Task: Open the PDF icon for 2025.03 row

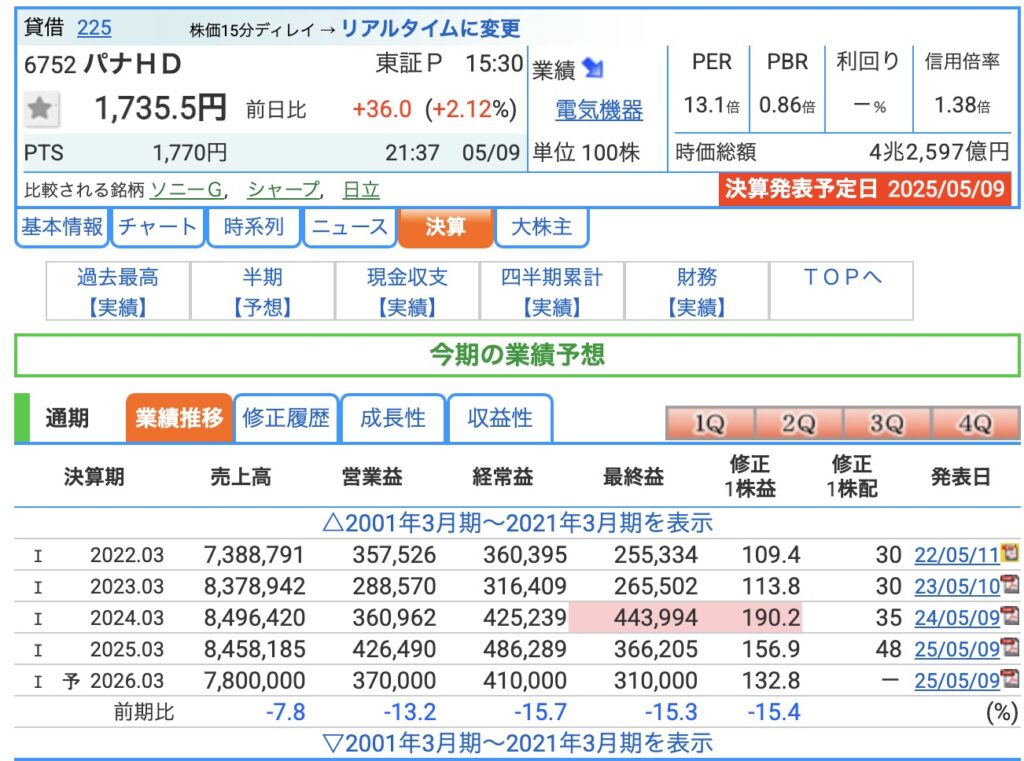Action: tap(1010, 648)
